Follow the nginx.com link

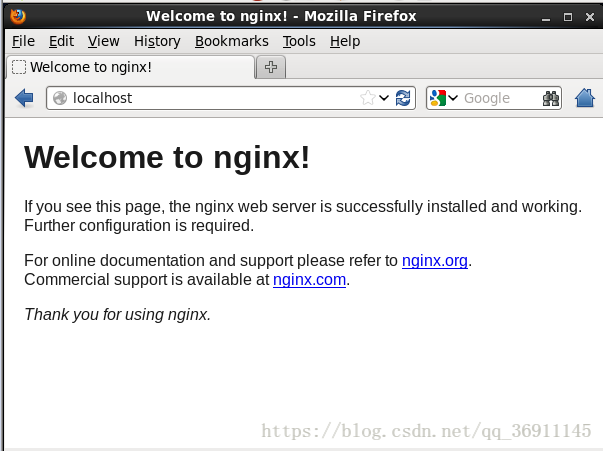pos(309,280)
